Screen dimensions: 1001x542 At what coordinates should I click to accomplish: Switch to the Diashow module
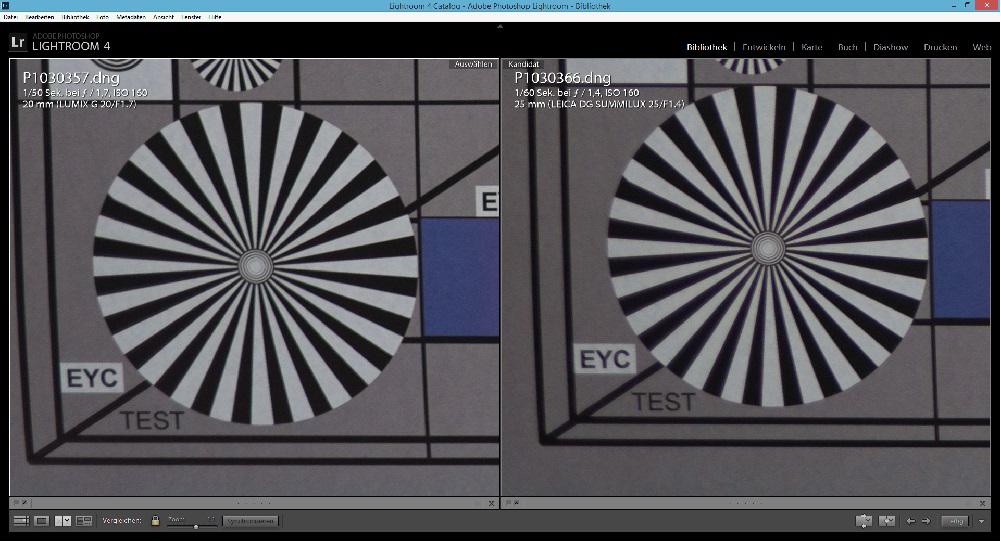coord(891,47)
